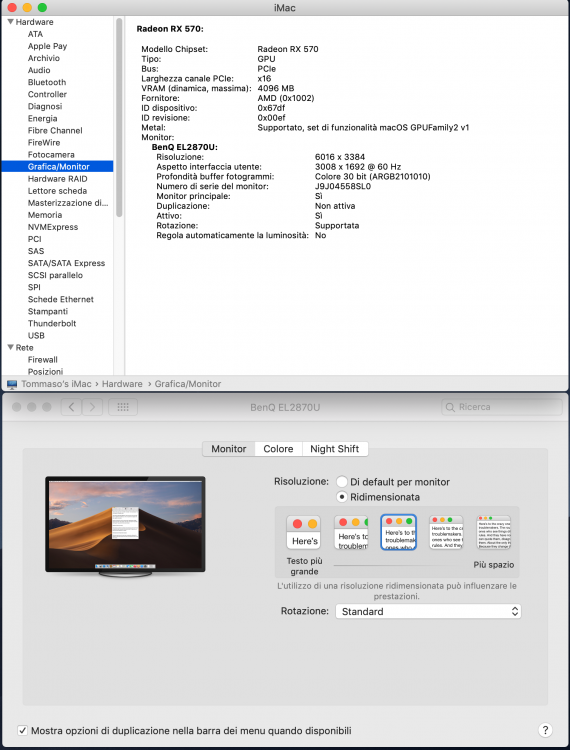Select USB in the sidebar

click(x=36, y=335)
